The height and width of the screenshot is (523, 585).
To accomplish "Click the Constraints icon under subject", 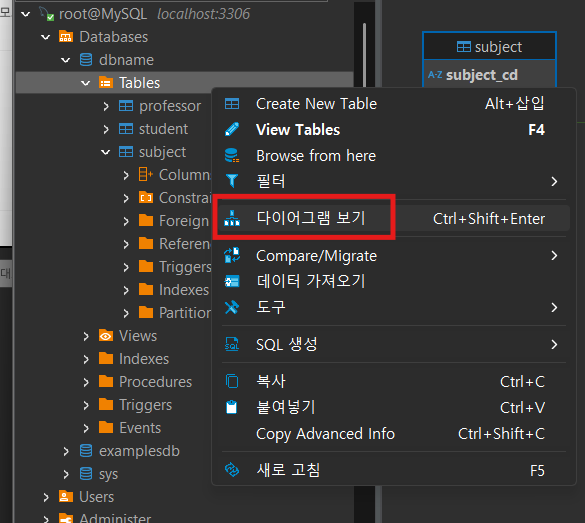I will (x=146, y=197).
